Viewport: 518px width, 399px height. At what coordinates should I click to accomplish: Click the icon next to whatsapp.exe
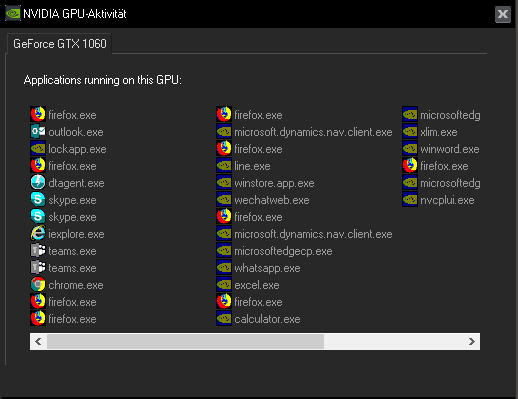point(224,268)
